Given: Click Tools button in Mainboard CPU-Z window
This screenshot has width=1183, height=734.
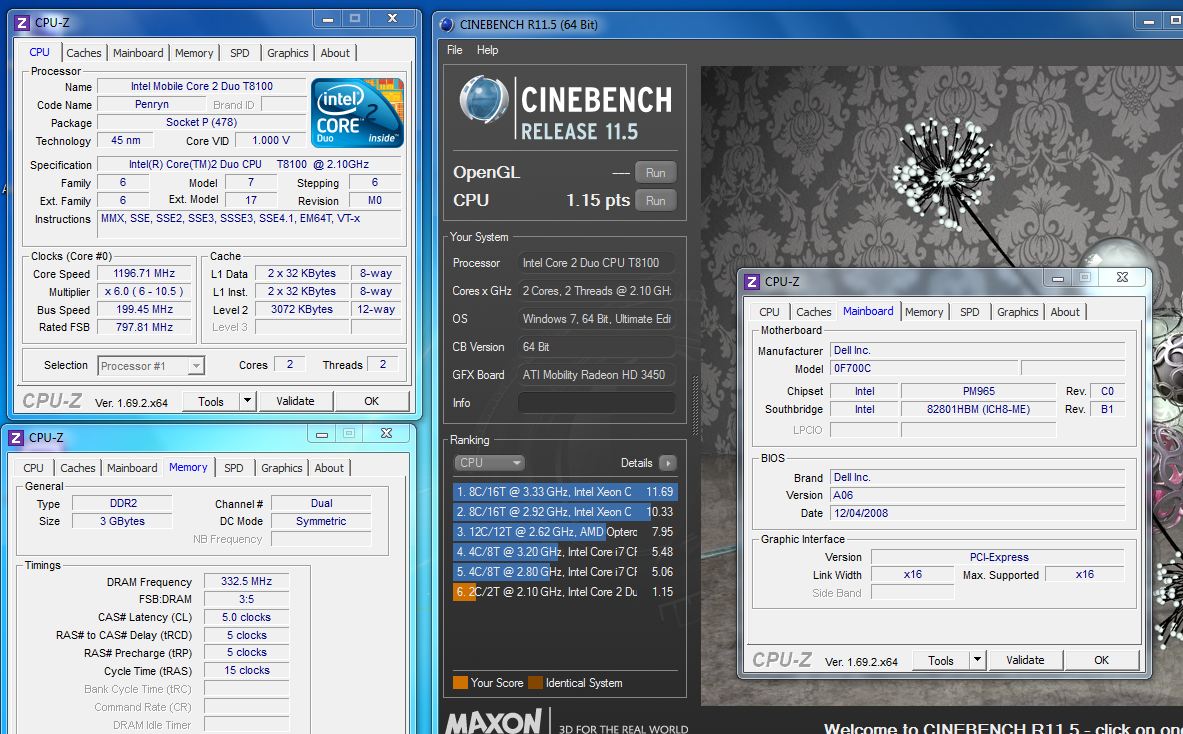Looking at the screenshot, I should point(941,660).
